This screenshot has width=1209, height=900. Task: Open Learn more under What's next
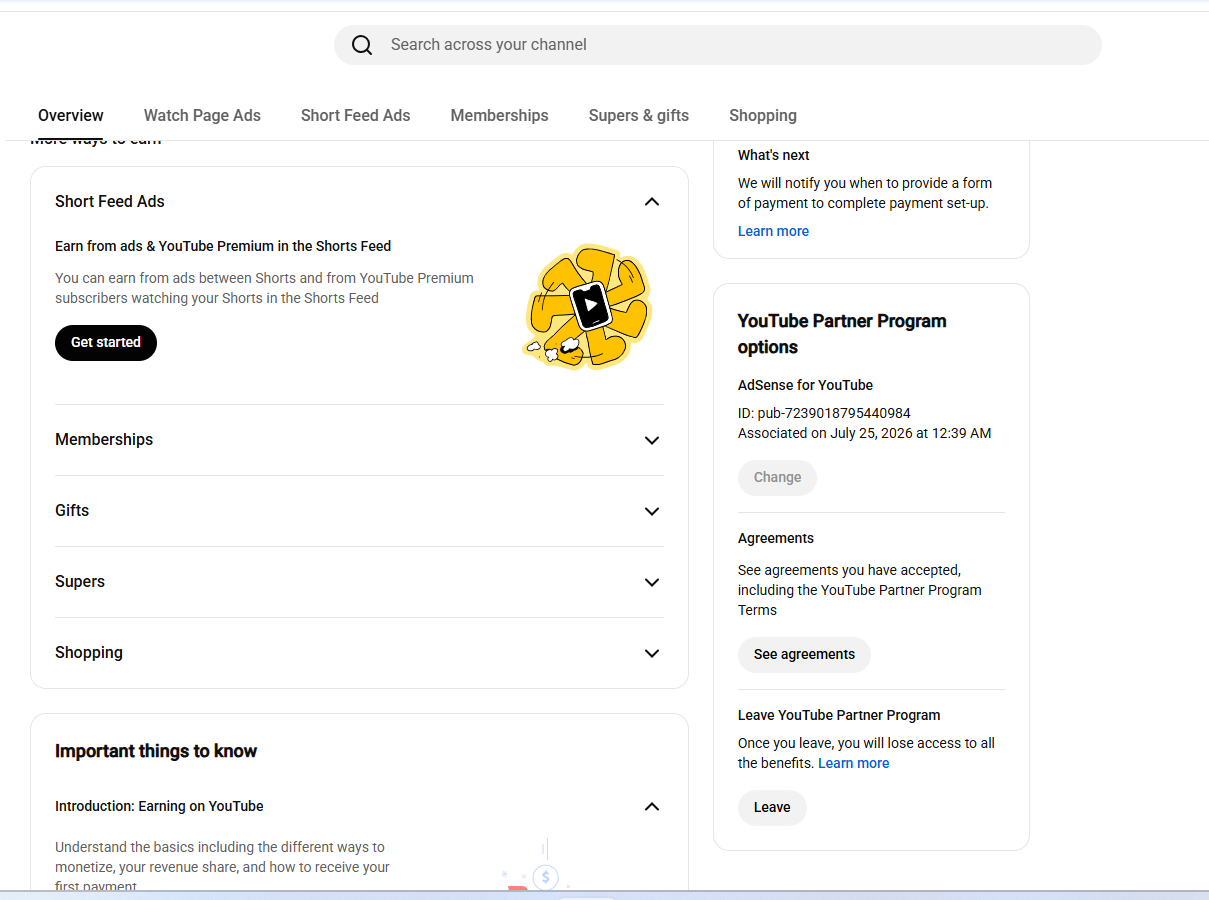pyautogui.click(x=773, y=231)
